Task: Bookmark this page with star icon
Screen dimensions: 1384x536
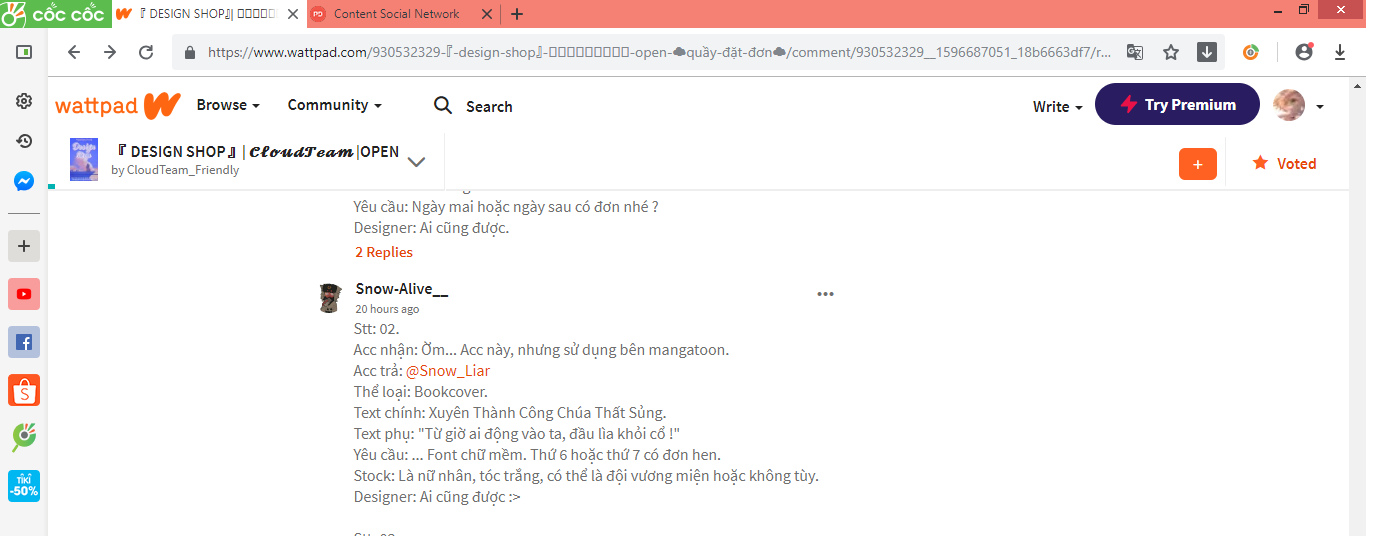Action: 1171,52
